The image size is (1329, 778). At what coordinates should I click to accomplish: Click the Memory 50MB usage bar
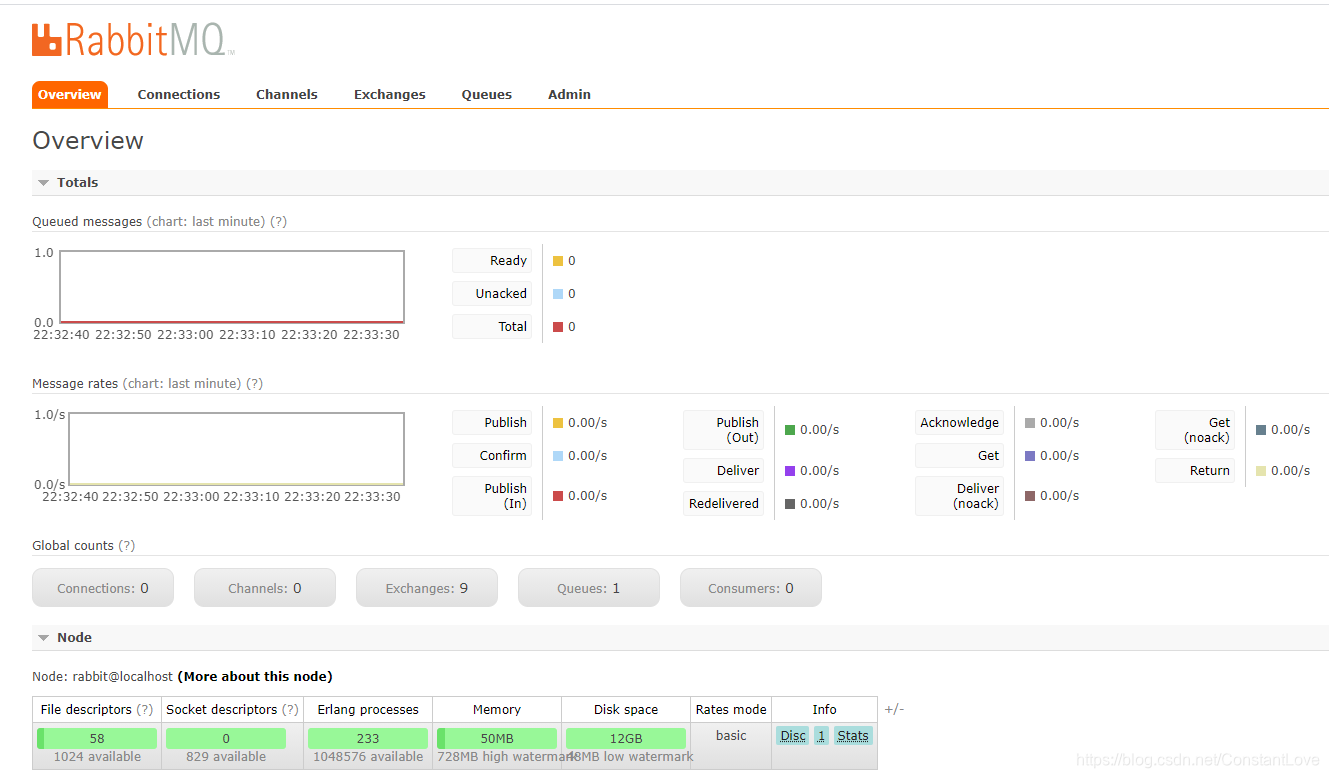pos(497,738)
